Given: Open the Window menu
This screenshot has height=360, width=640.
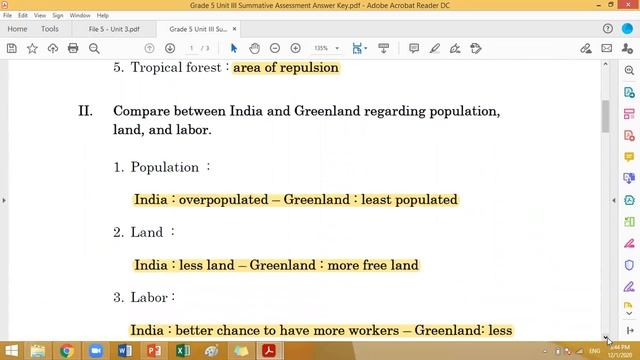Looking at the screenshot, I should (x=80, y=16).
